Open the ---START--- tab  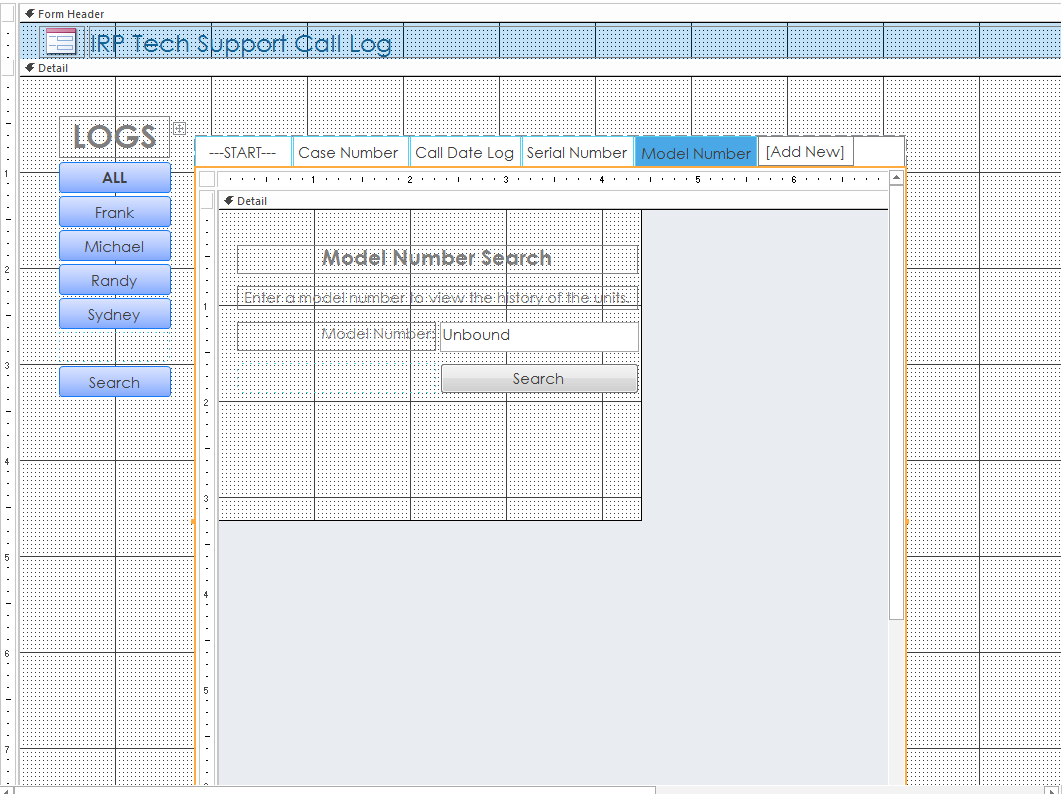[x=242, y=152]
